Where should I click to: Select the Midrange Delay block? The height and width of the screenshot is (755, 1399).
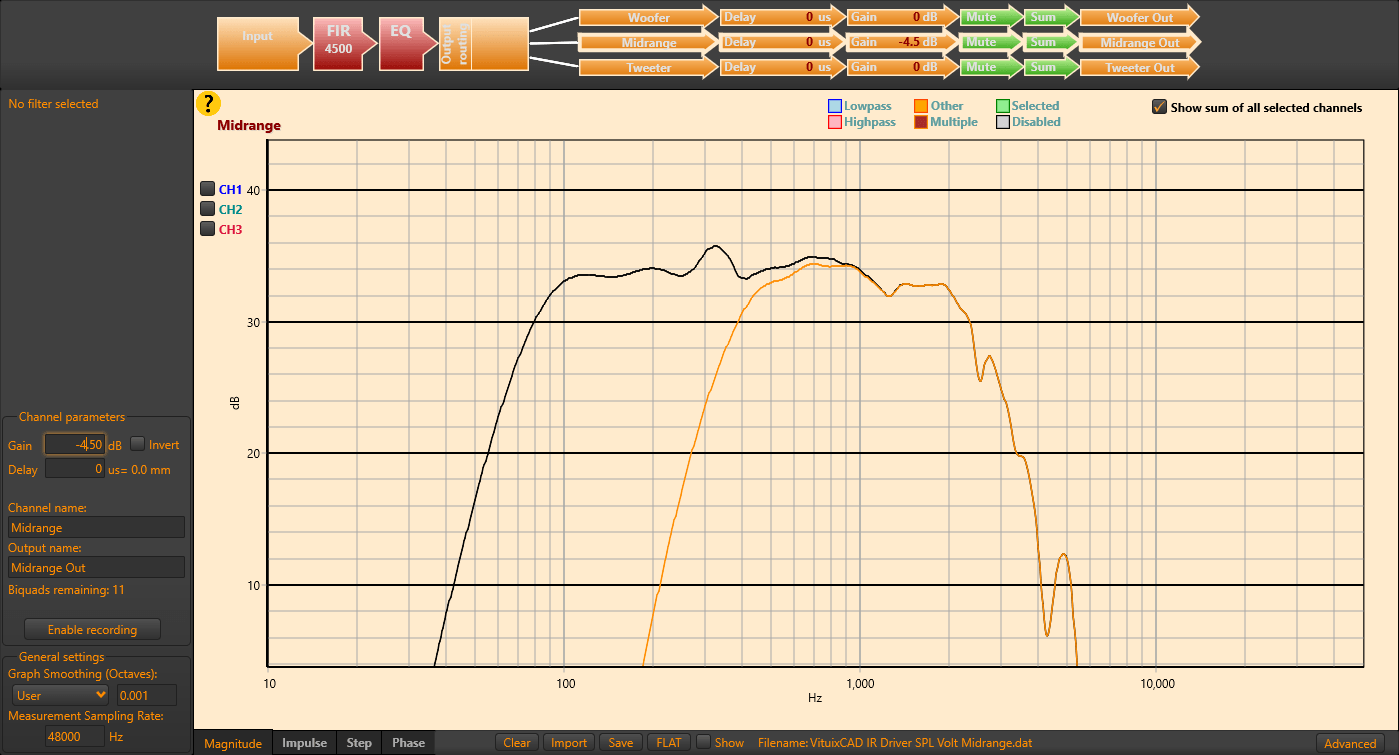(x=783, y=42)
